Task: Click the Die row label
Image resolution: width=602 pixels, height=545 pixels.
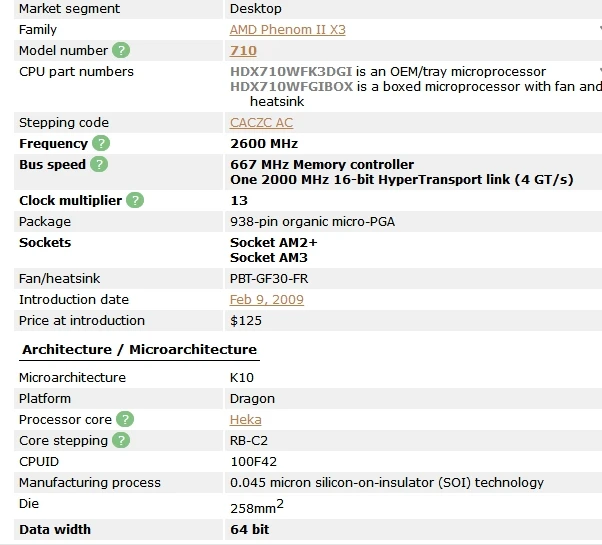Action: pos(29,504)
